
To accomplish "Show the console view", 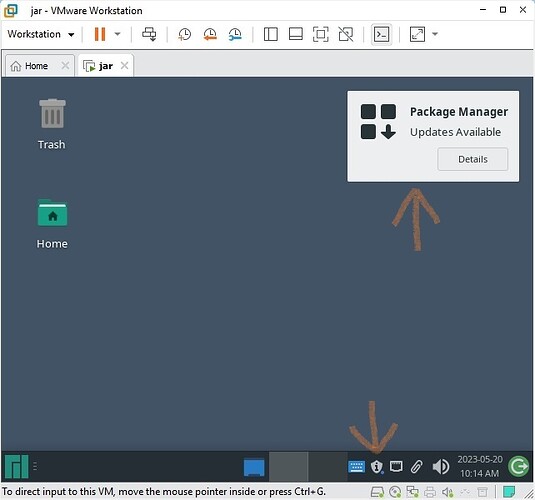I will click(381, 34).
